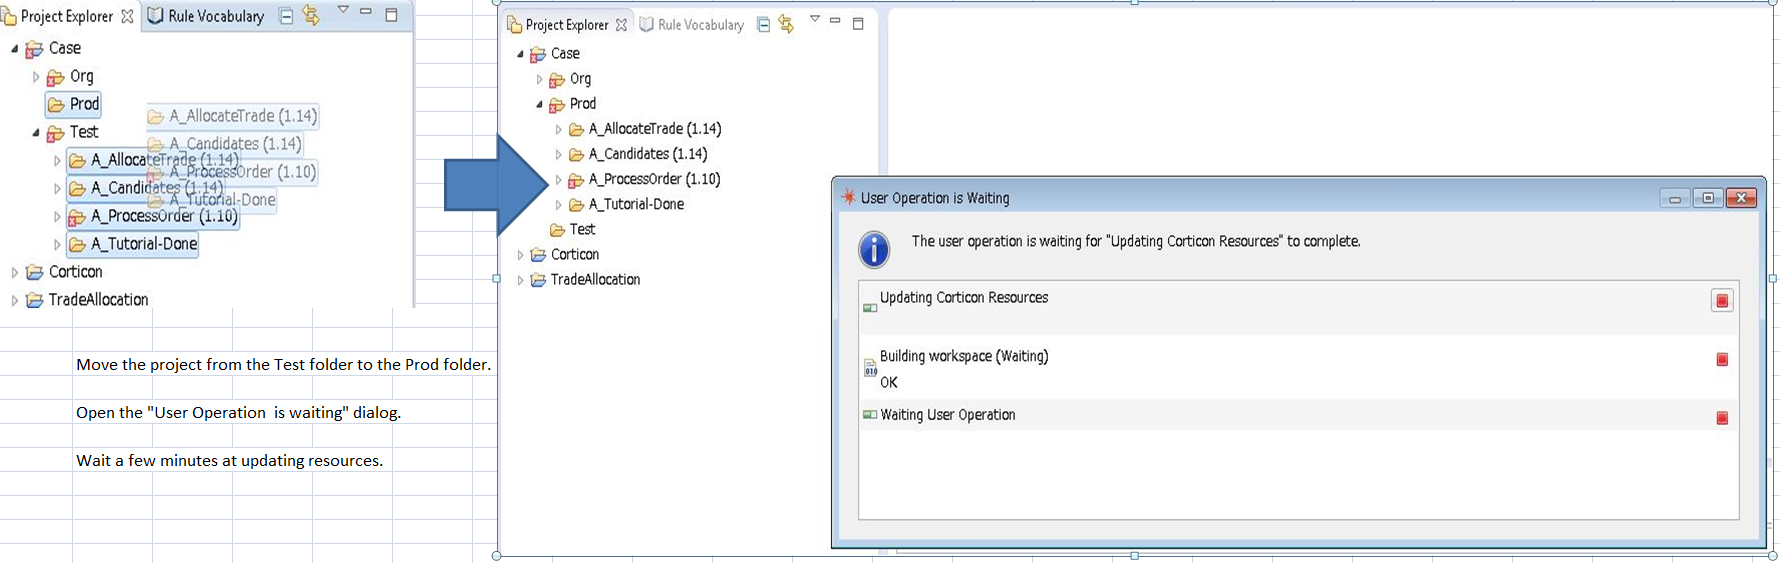Select A_Candidates (1.14) folder inside Test

[146, 188]
